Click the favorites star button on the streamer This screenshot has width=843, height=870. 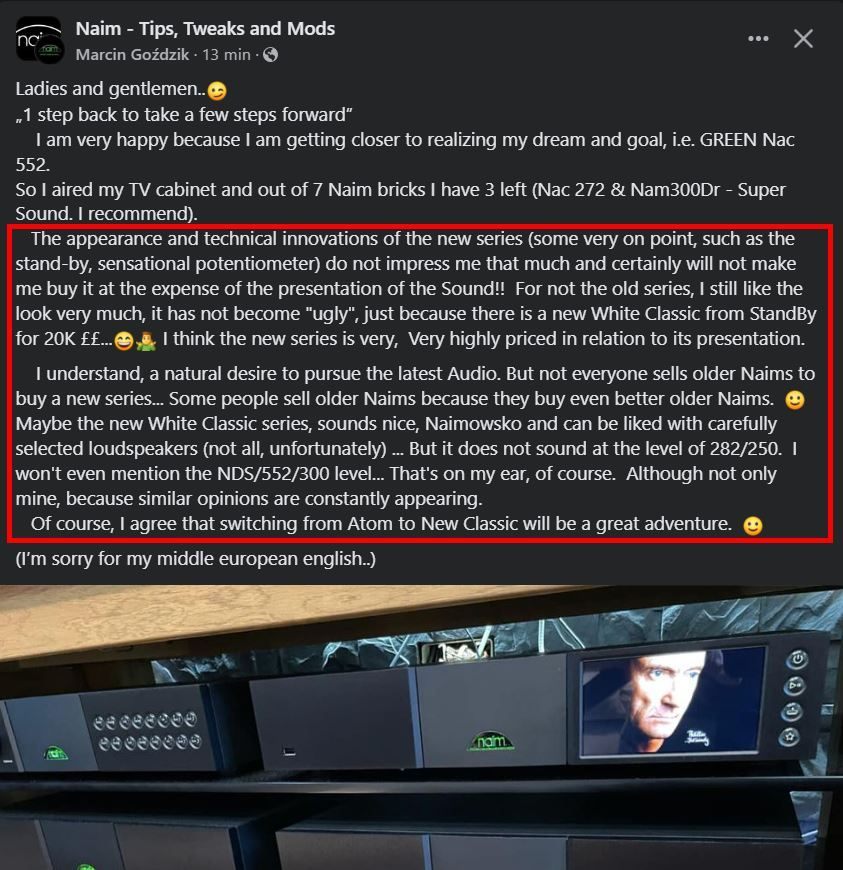789,737
